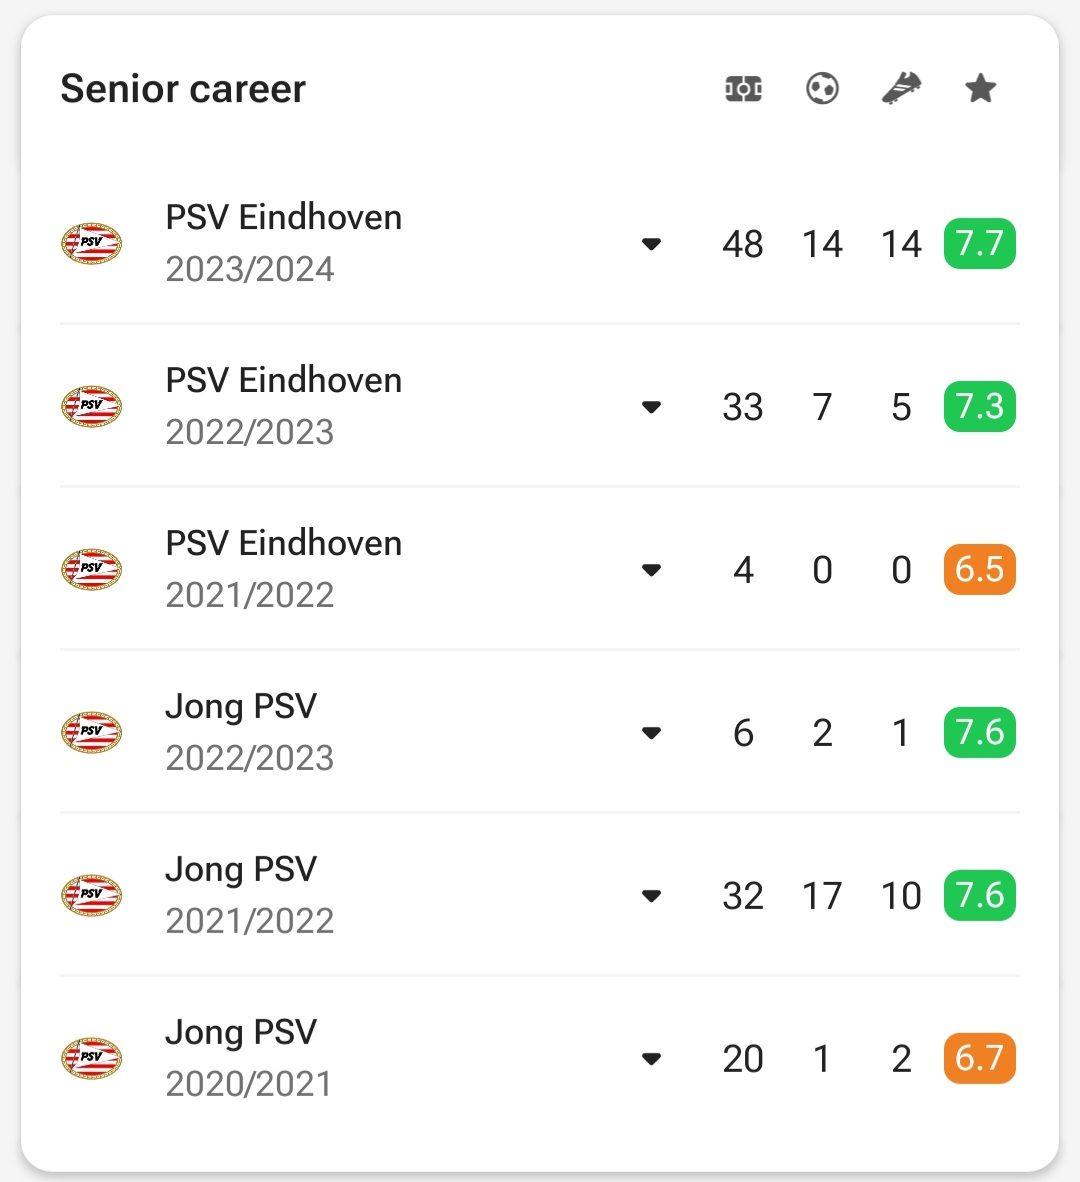This screenshot has height=1182, width=1080.
Task: Open the green 7.7 rating badge
Action: pyautogui.click(x=980, y=243)
